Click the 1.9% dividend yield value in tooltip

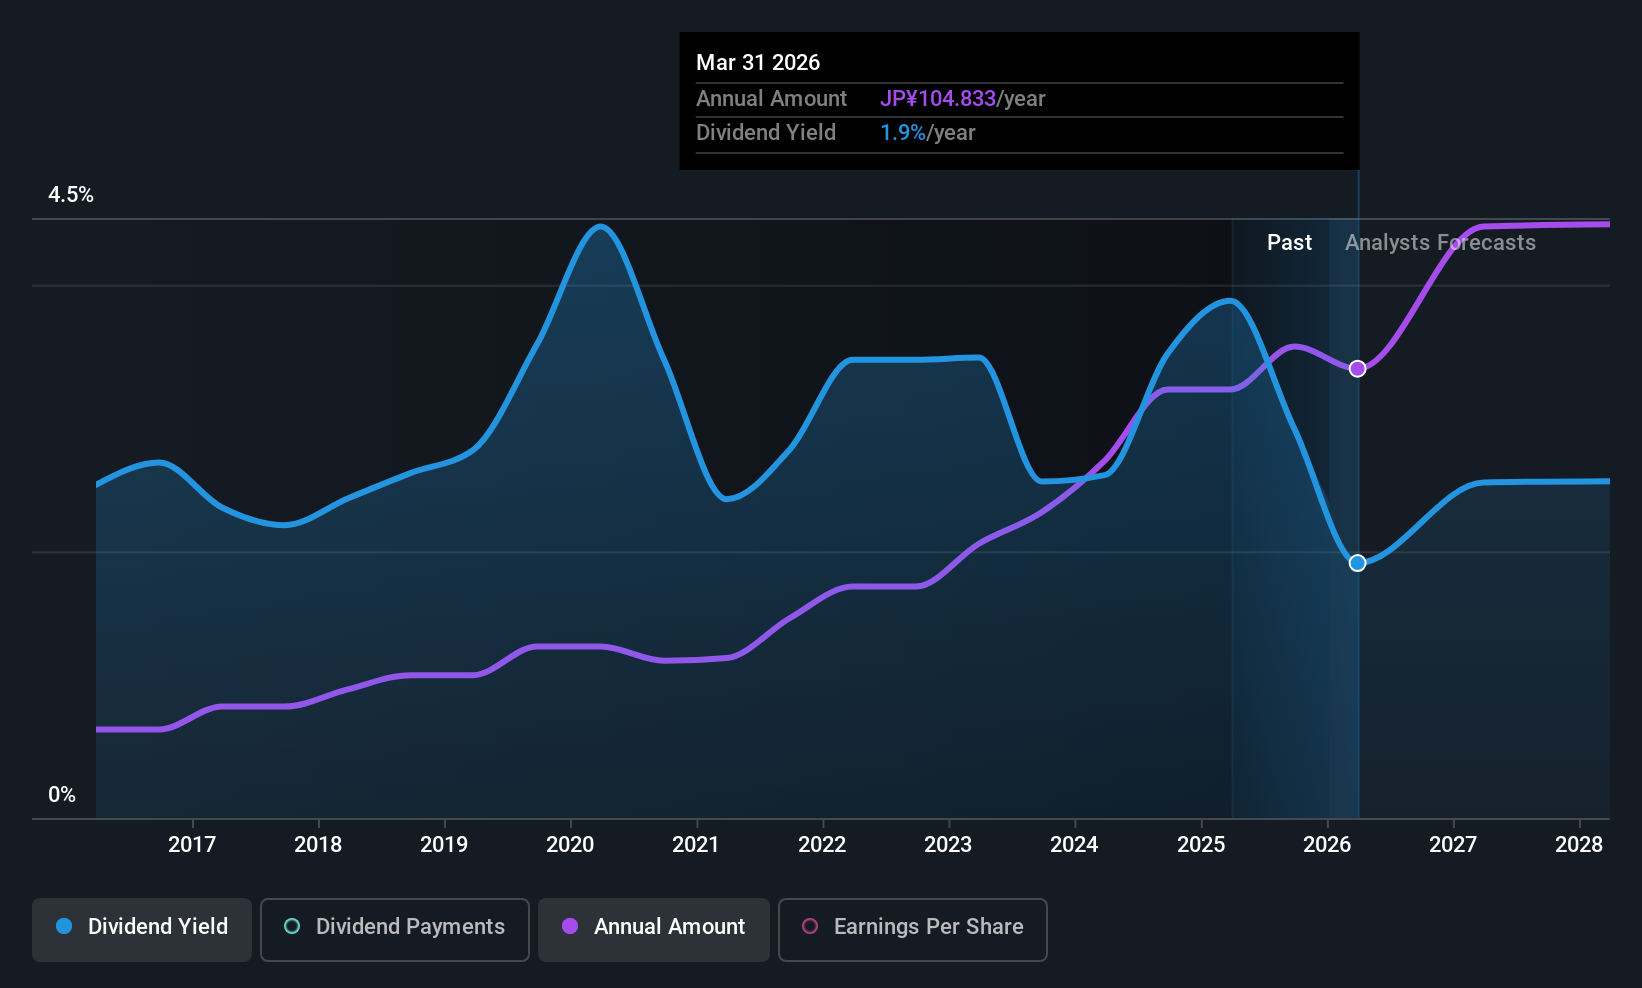[x=903, y=133]
